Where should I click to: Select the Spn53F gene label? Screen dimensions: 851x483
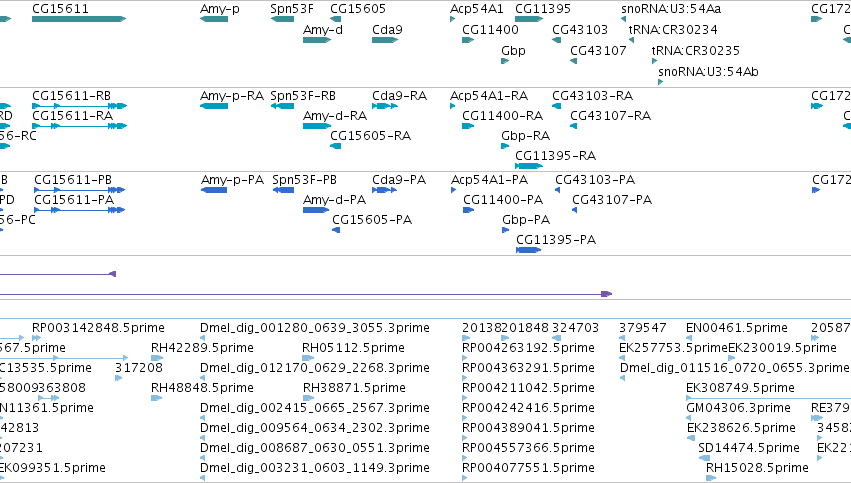click(292, 9)
